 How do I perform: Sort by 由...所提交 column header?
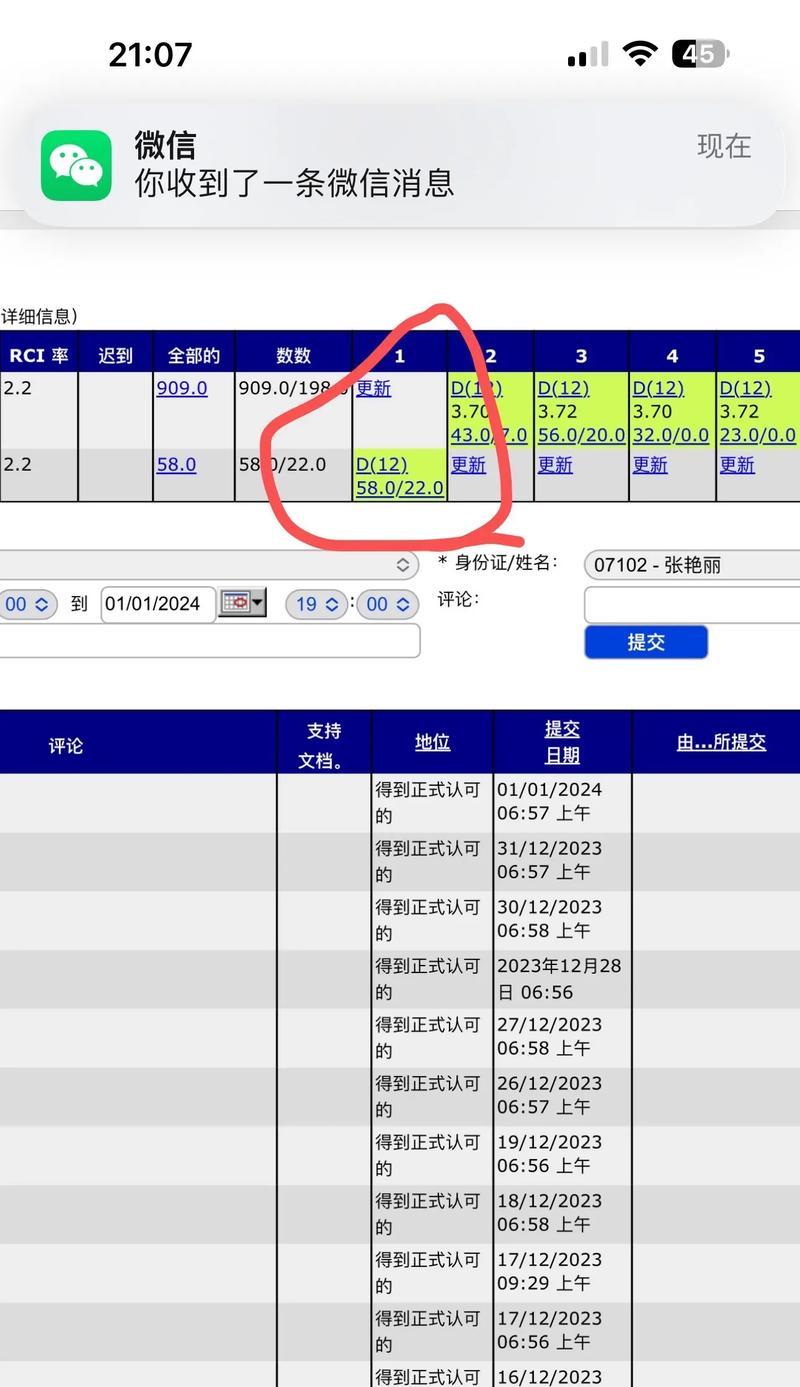[721, 742]
